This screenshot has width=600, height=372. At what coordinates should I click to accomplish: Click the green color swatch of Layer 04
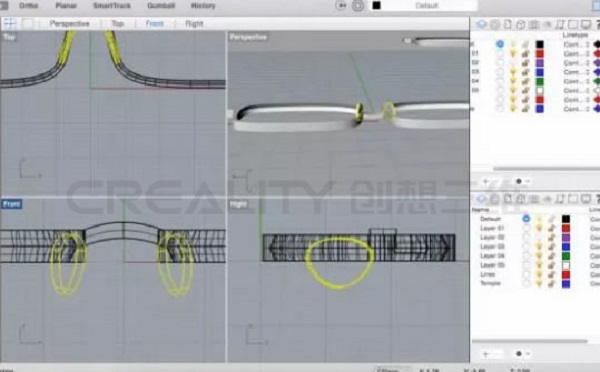tap(566, 256)
